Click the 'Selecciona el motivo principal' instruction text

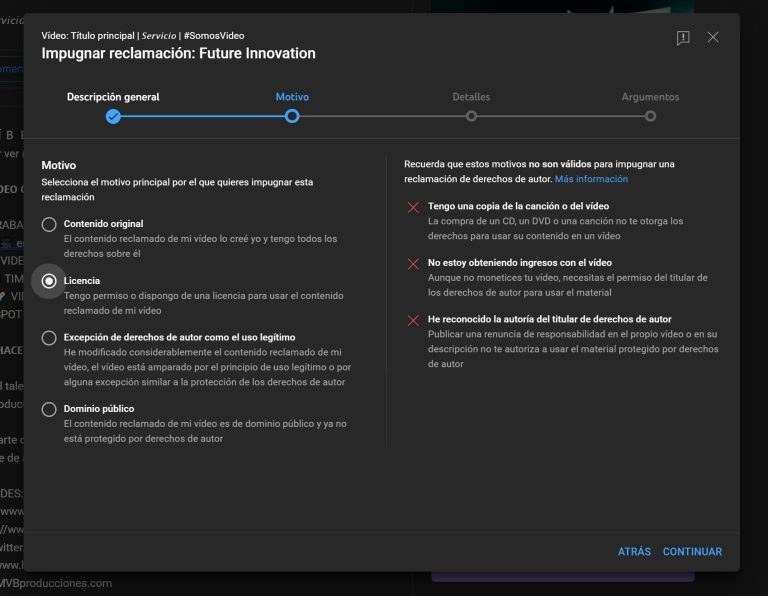[177, 190]
